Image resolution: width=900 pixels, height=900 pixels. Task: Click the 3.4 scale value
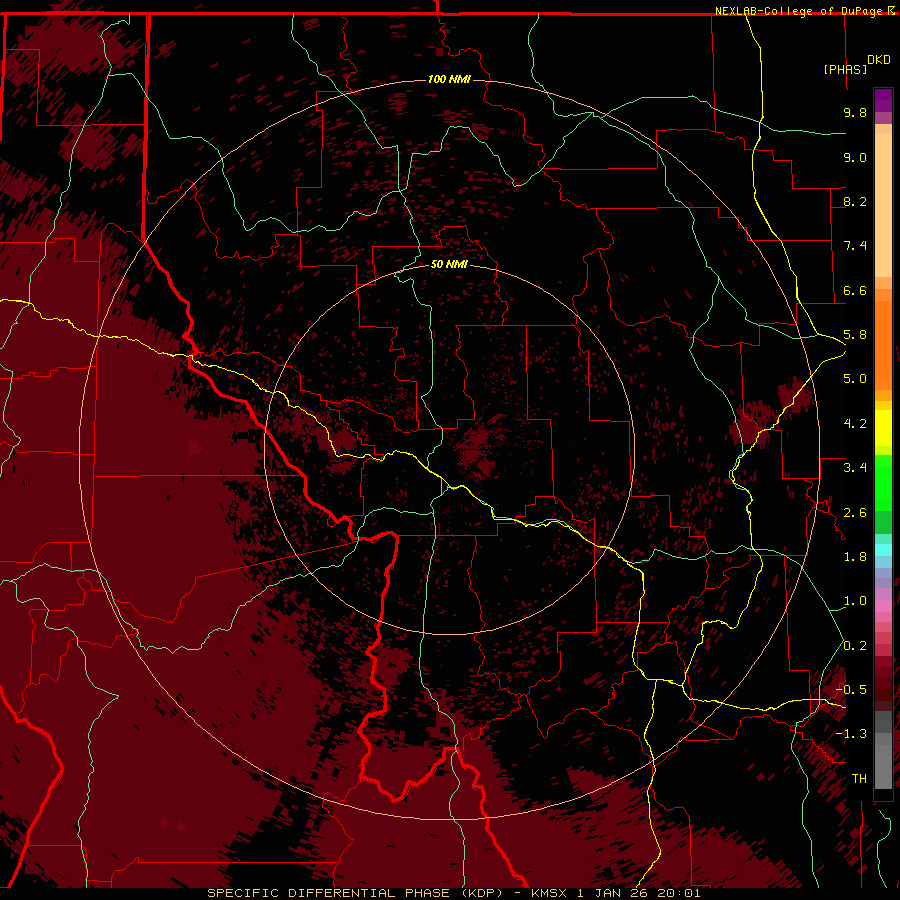pos(855,468)
